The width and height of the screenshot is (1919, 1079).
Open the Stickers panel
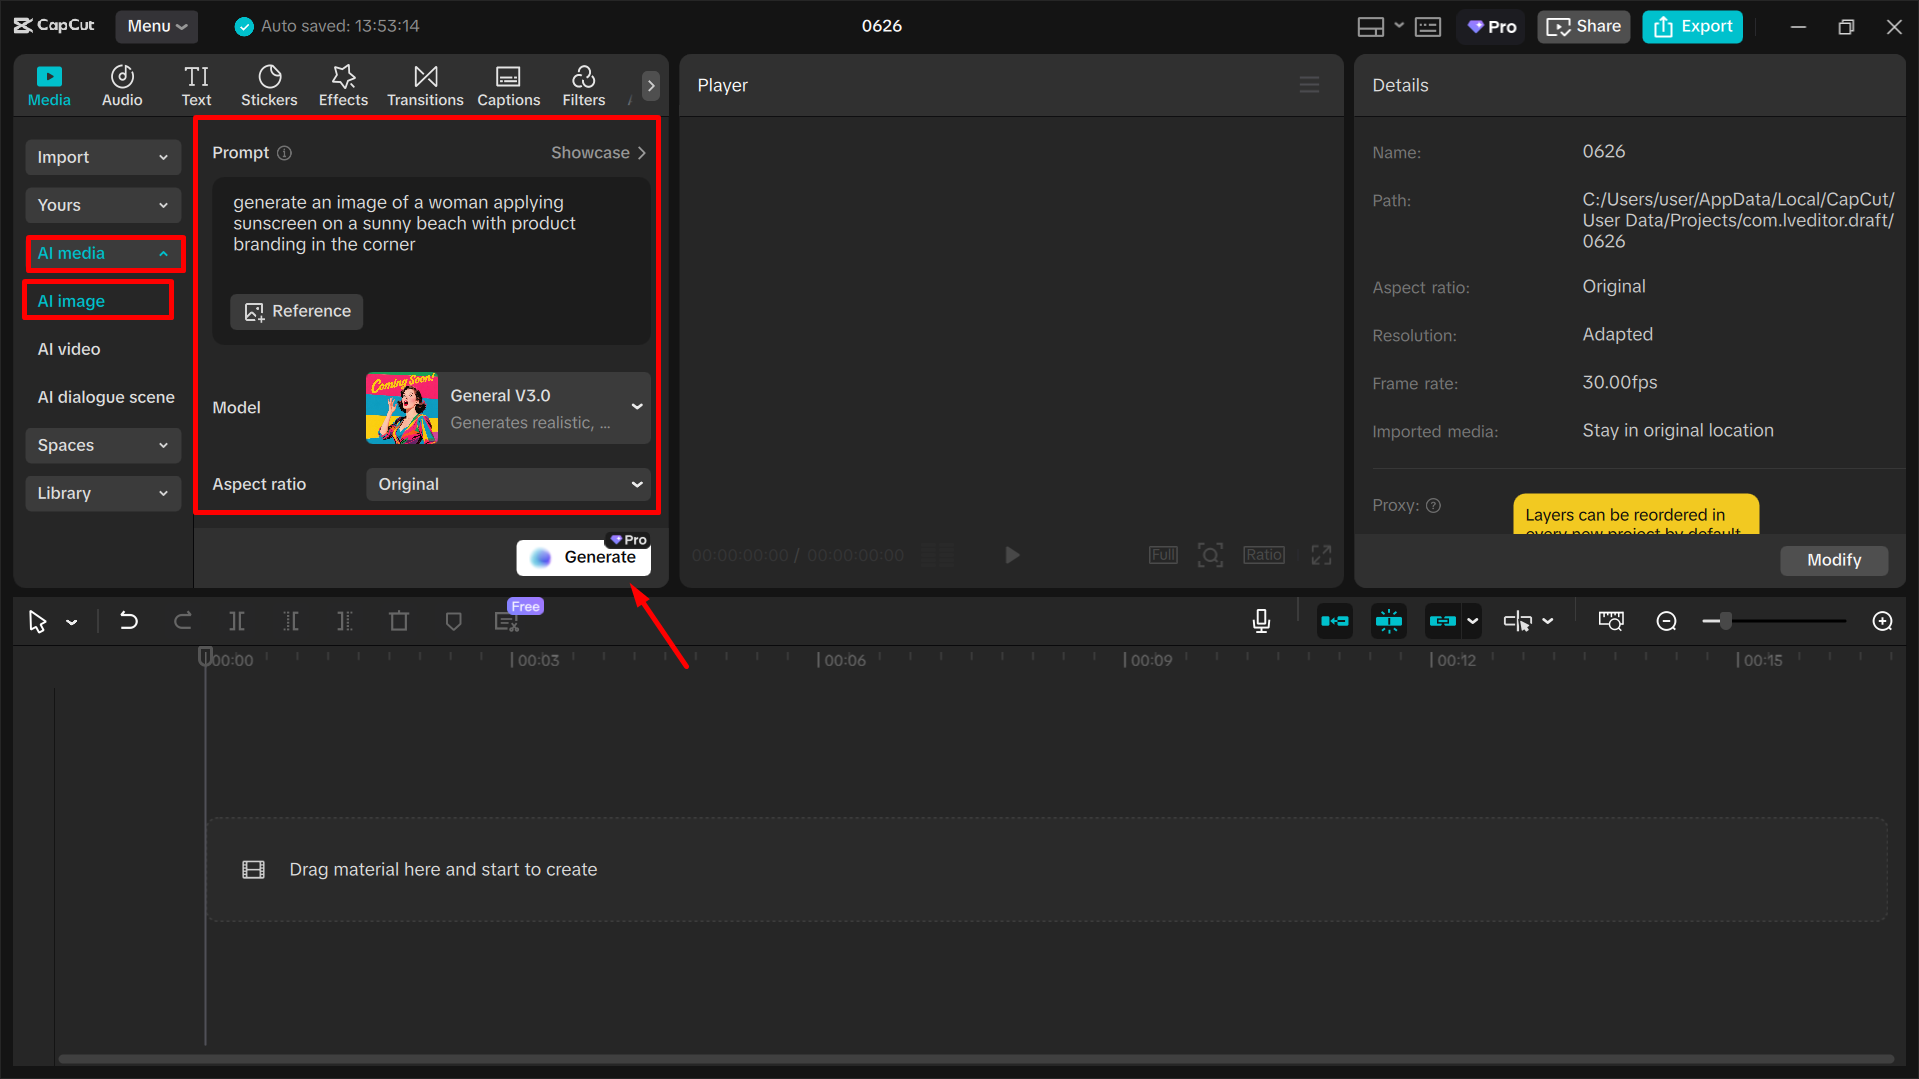269,85
